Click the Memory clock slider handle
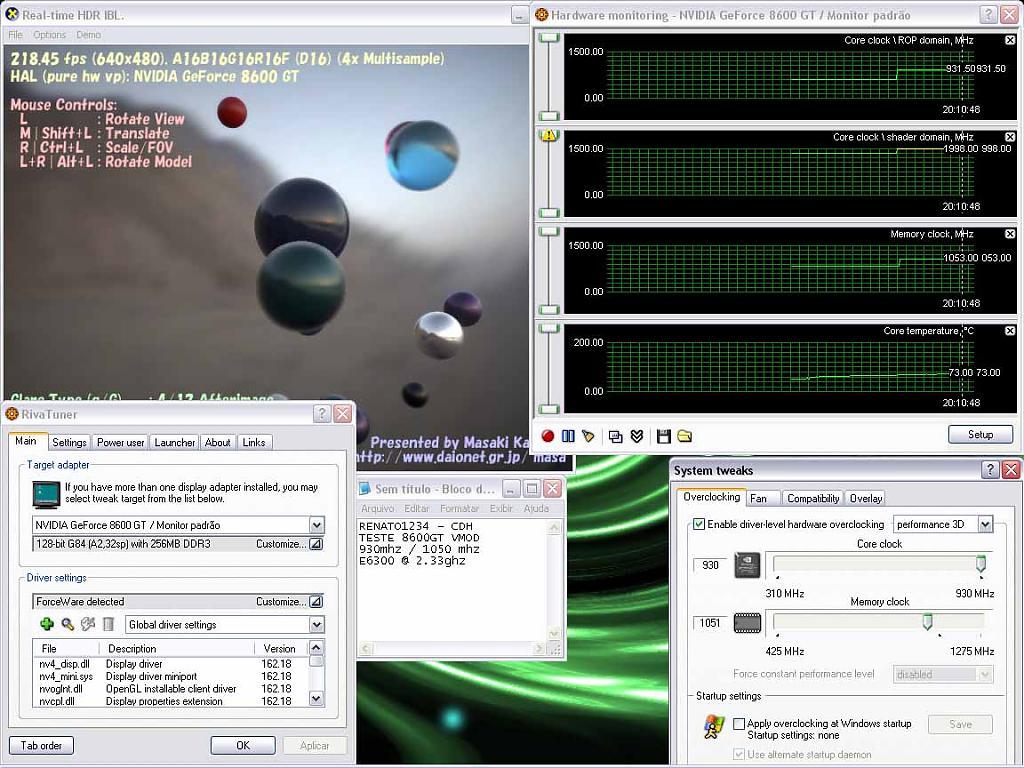The image size is (1024, 768). (x=927, y=621)
